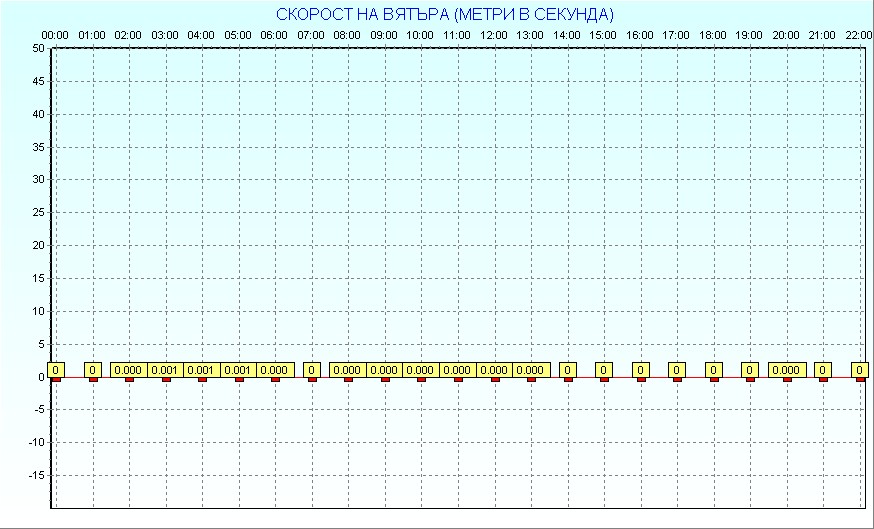Click the red data marker at 16:00
874x529 pixels.
(x=641, y=379)
